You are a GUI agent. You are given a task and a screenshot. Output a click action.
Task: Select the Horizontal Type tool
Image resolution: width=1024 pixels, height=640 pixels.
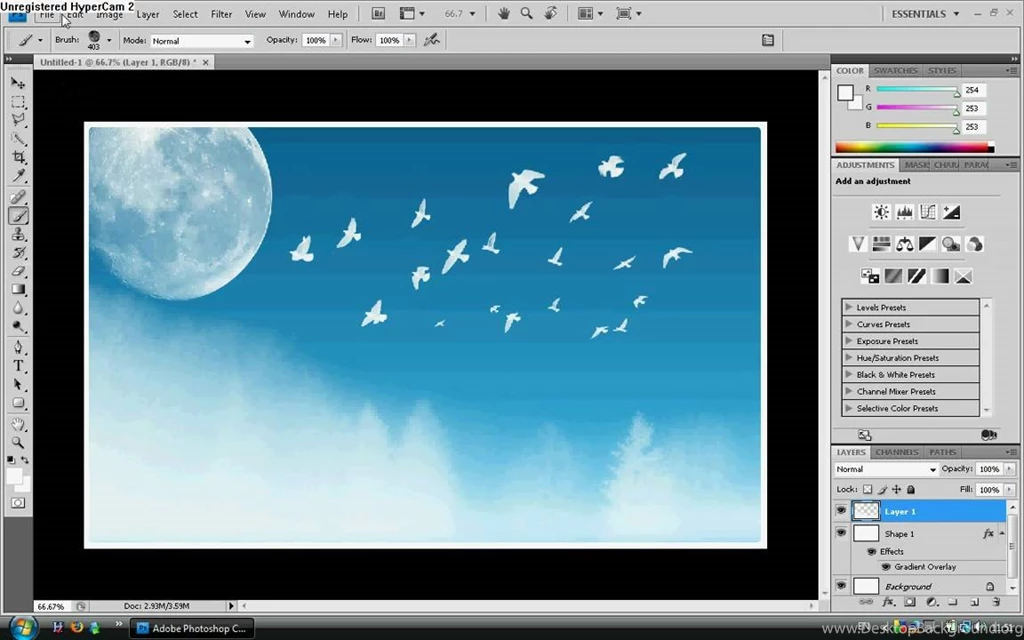18,366
